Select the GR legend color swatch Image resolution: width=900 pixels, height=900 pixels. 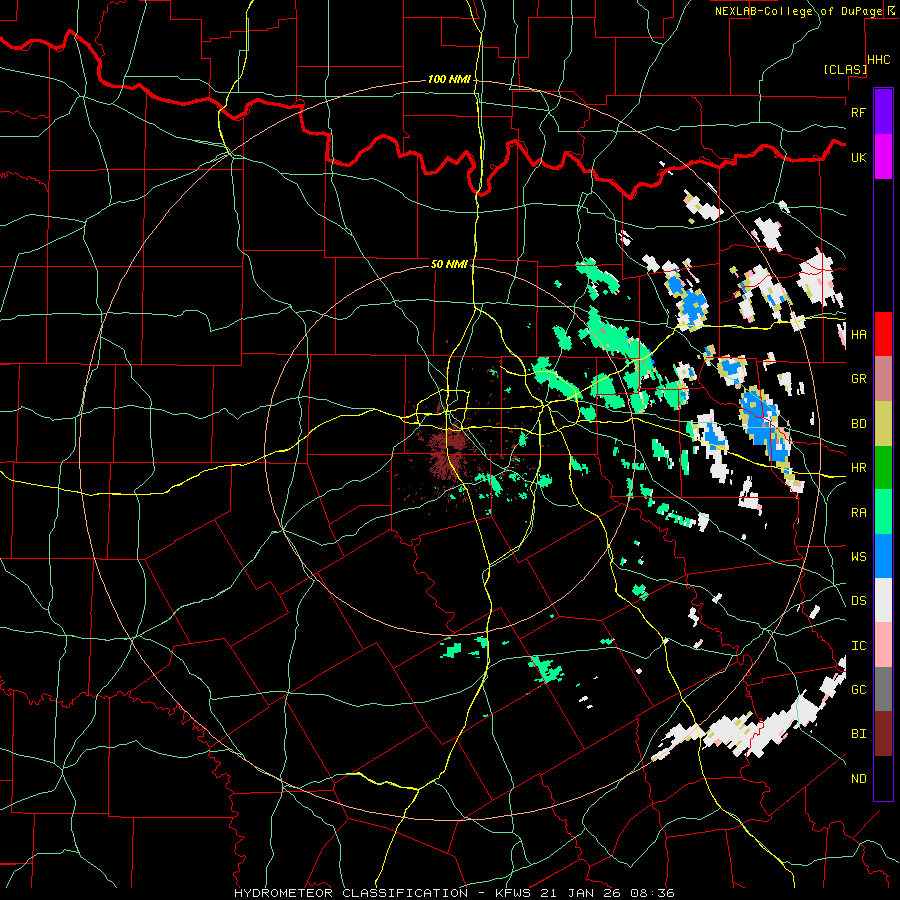point(883,379)
